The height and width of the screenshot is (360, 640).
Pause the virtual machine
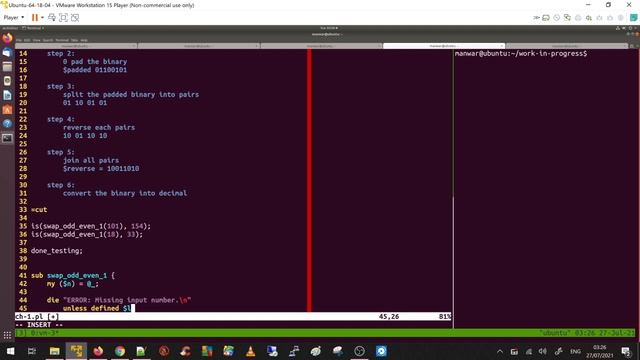[35, 18]
